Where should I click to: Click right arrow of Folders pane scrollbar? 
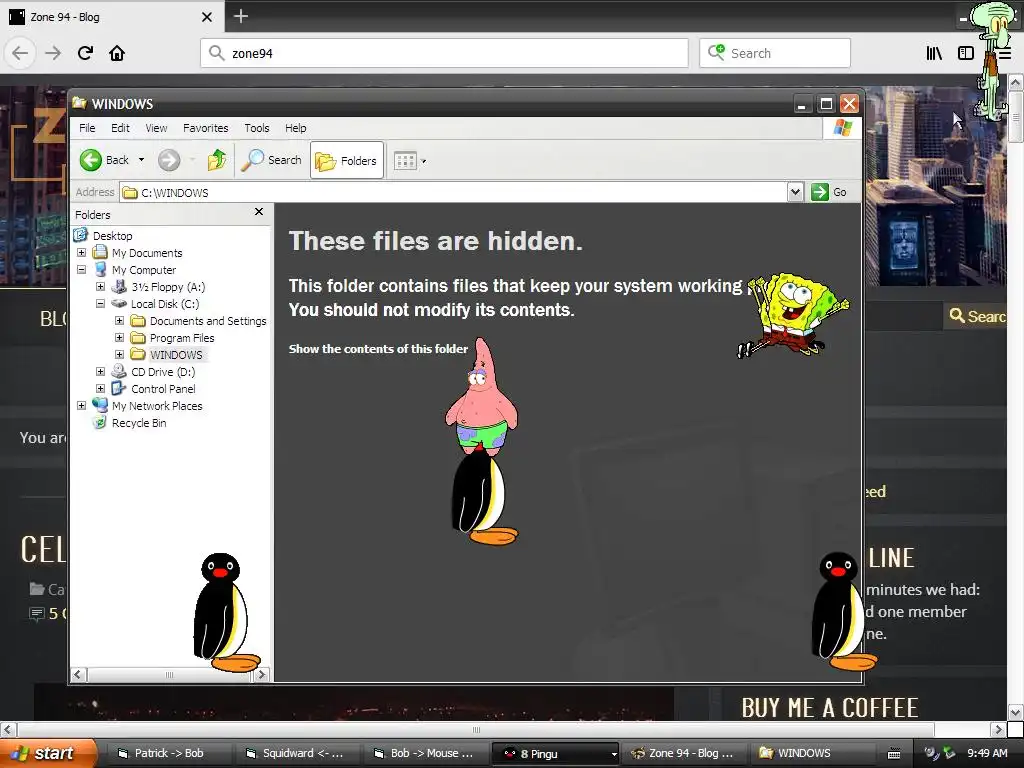pyautogui.click(x=262, y=675)
